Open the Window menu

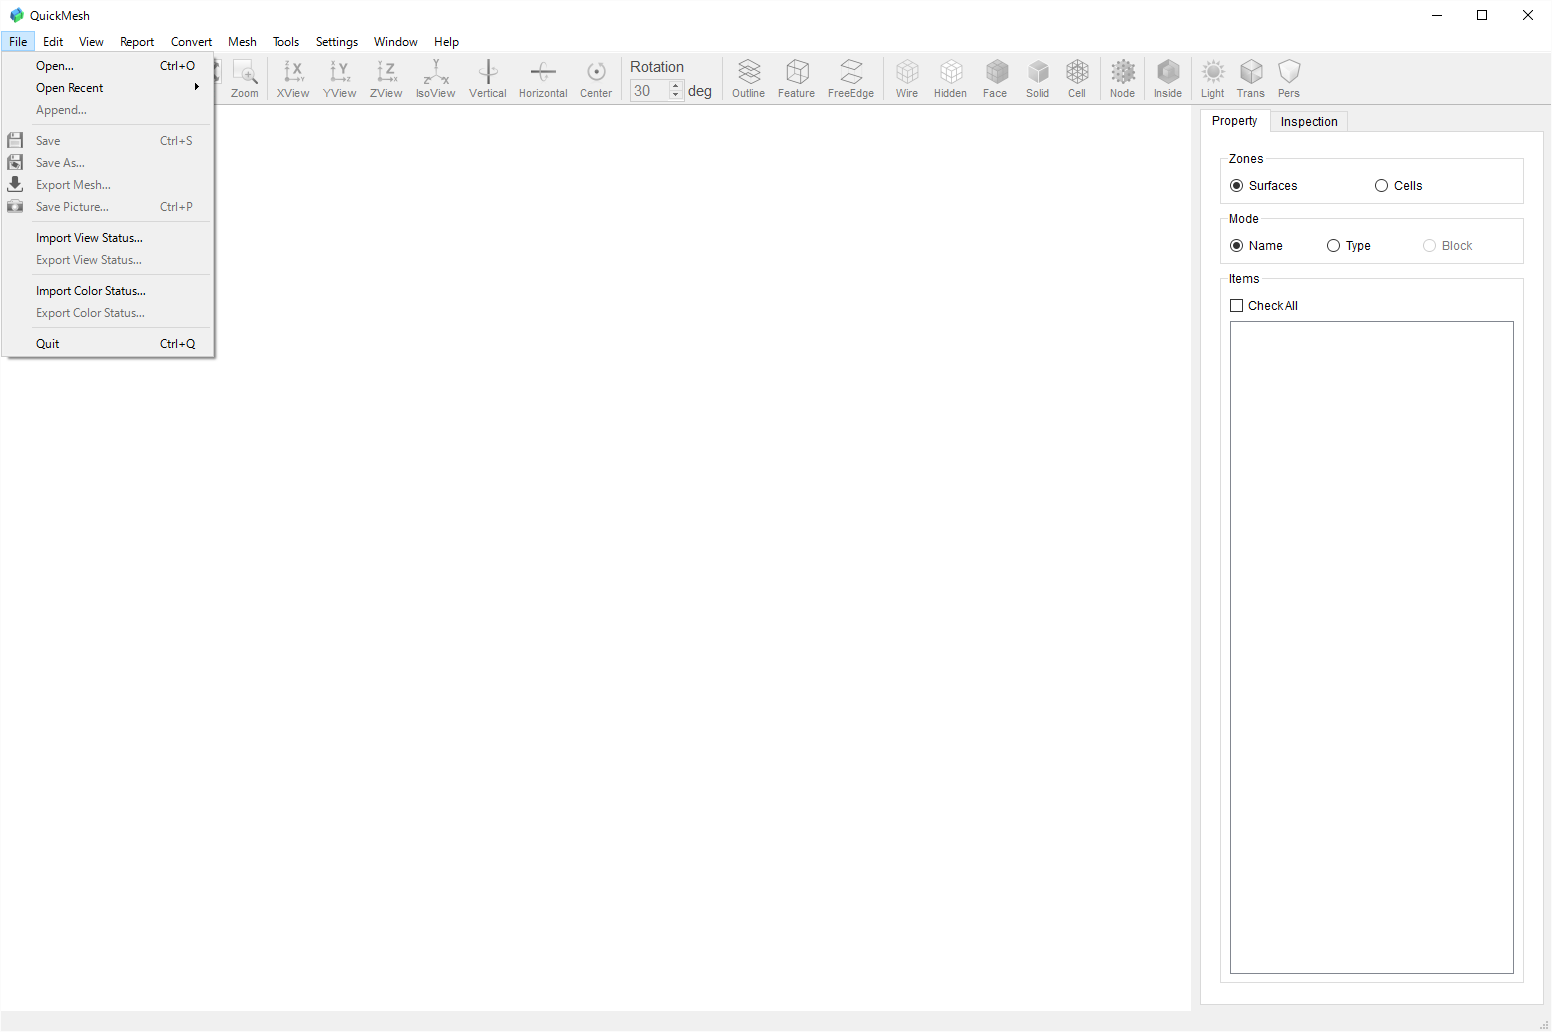tap(396, 42)
